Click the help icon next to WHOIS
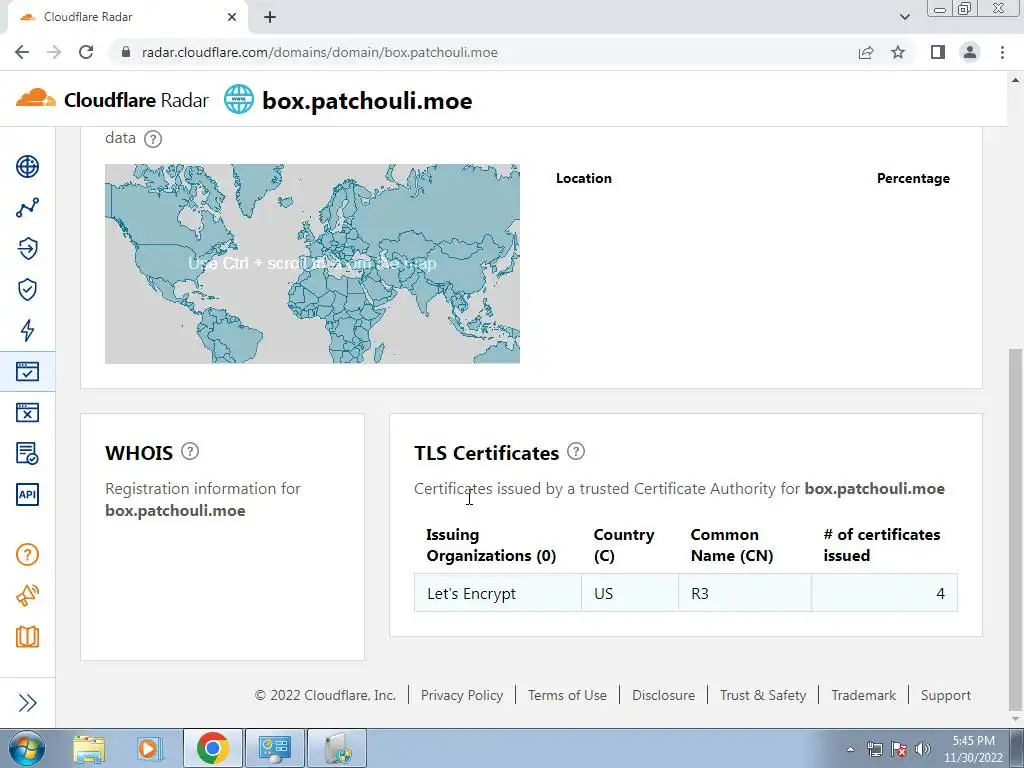 (190, 451)
